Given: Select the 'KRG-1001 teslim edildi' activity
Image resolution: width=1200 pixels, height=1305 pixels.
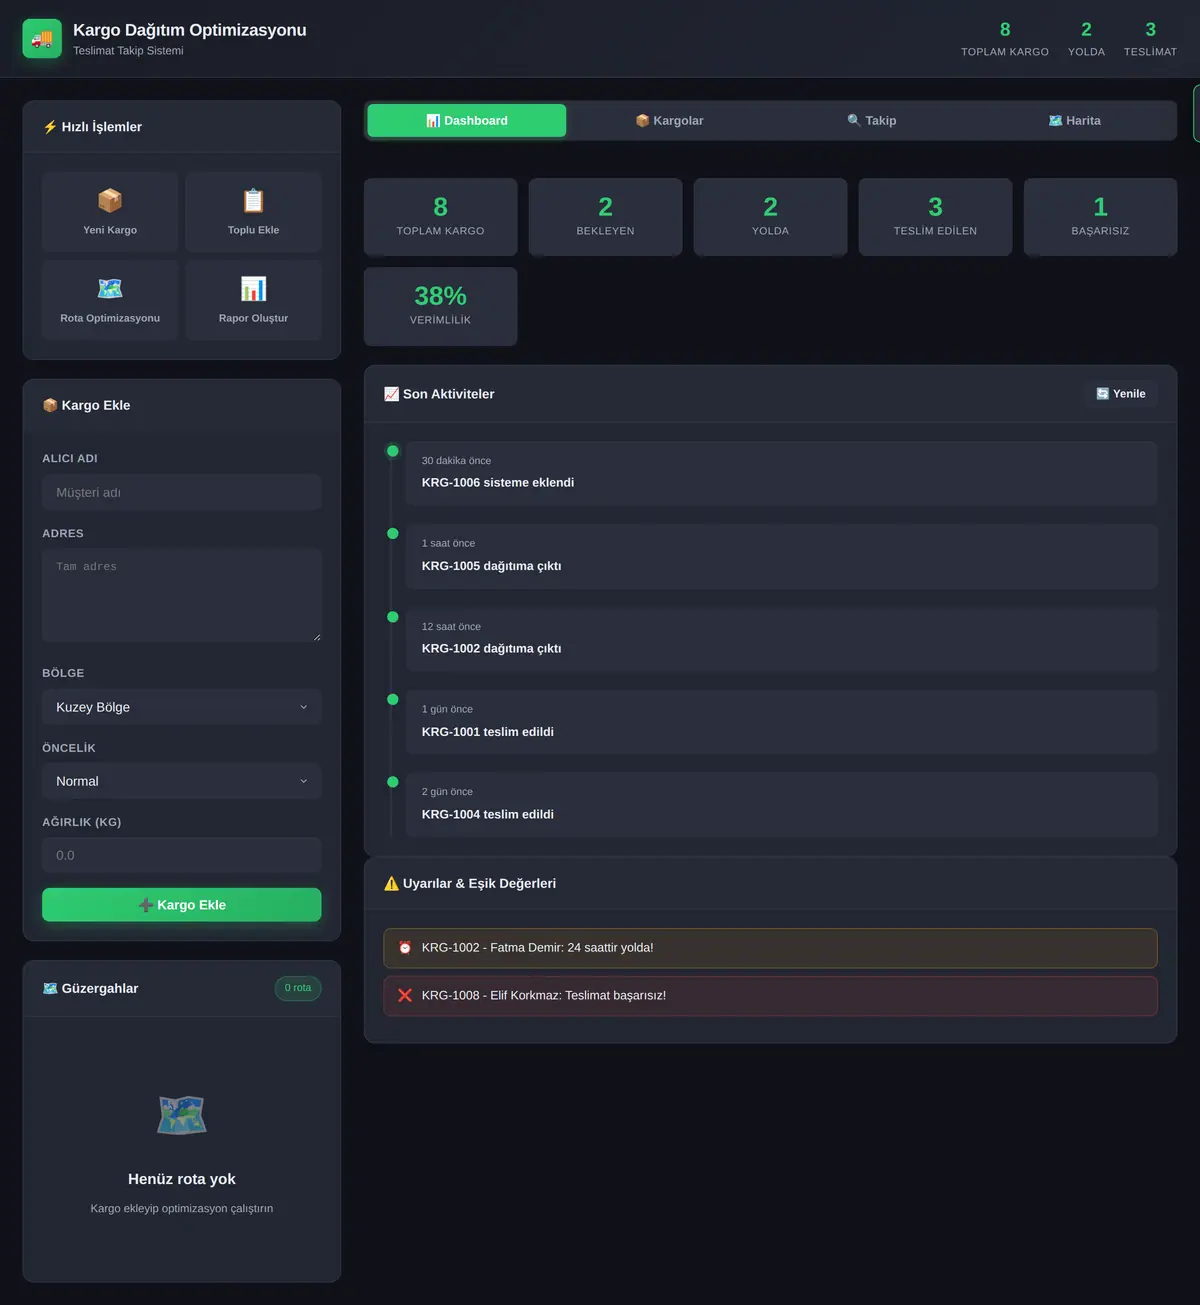Looking at the screenshot, I should tap(782, 721).
